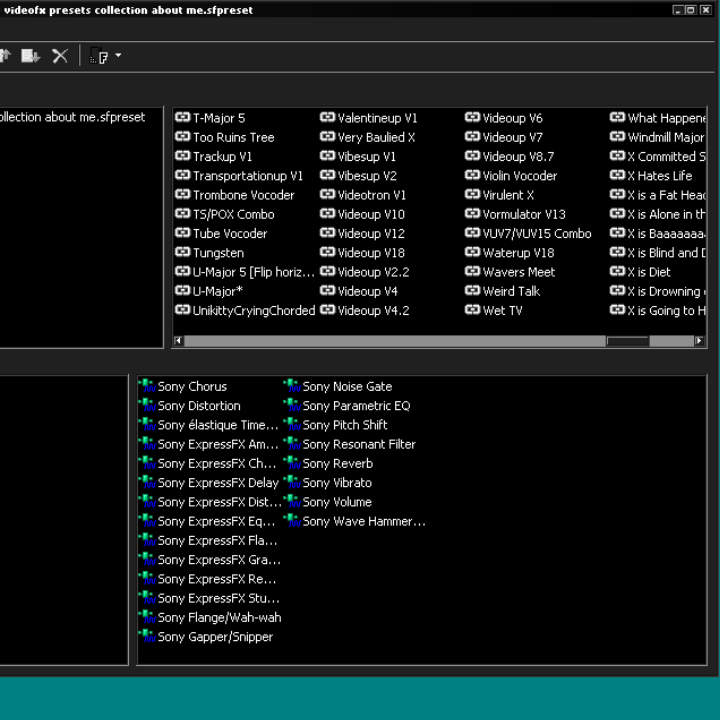
Task: Click the delete X toolbar icon
Action: [x=60, y=56]
